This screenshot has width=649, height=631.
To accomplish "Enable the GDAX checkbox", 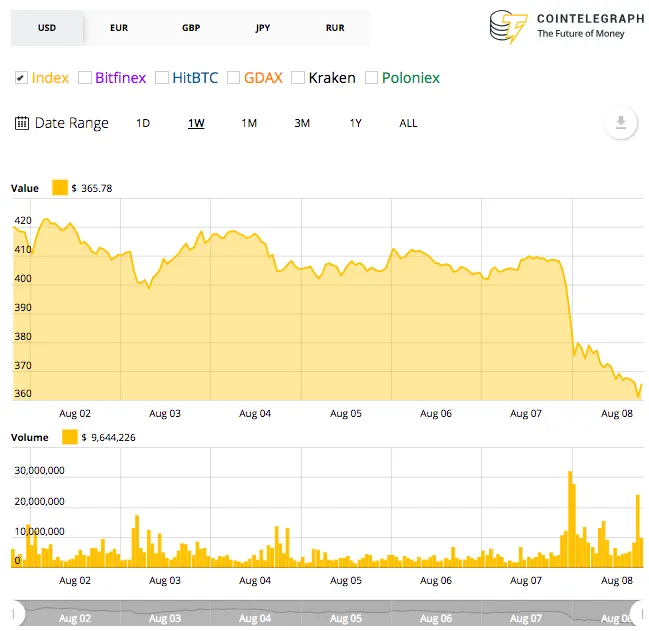I will [x=233, y=78].
